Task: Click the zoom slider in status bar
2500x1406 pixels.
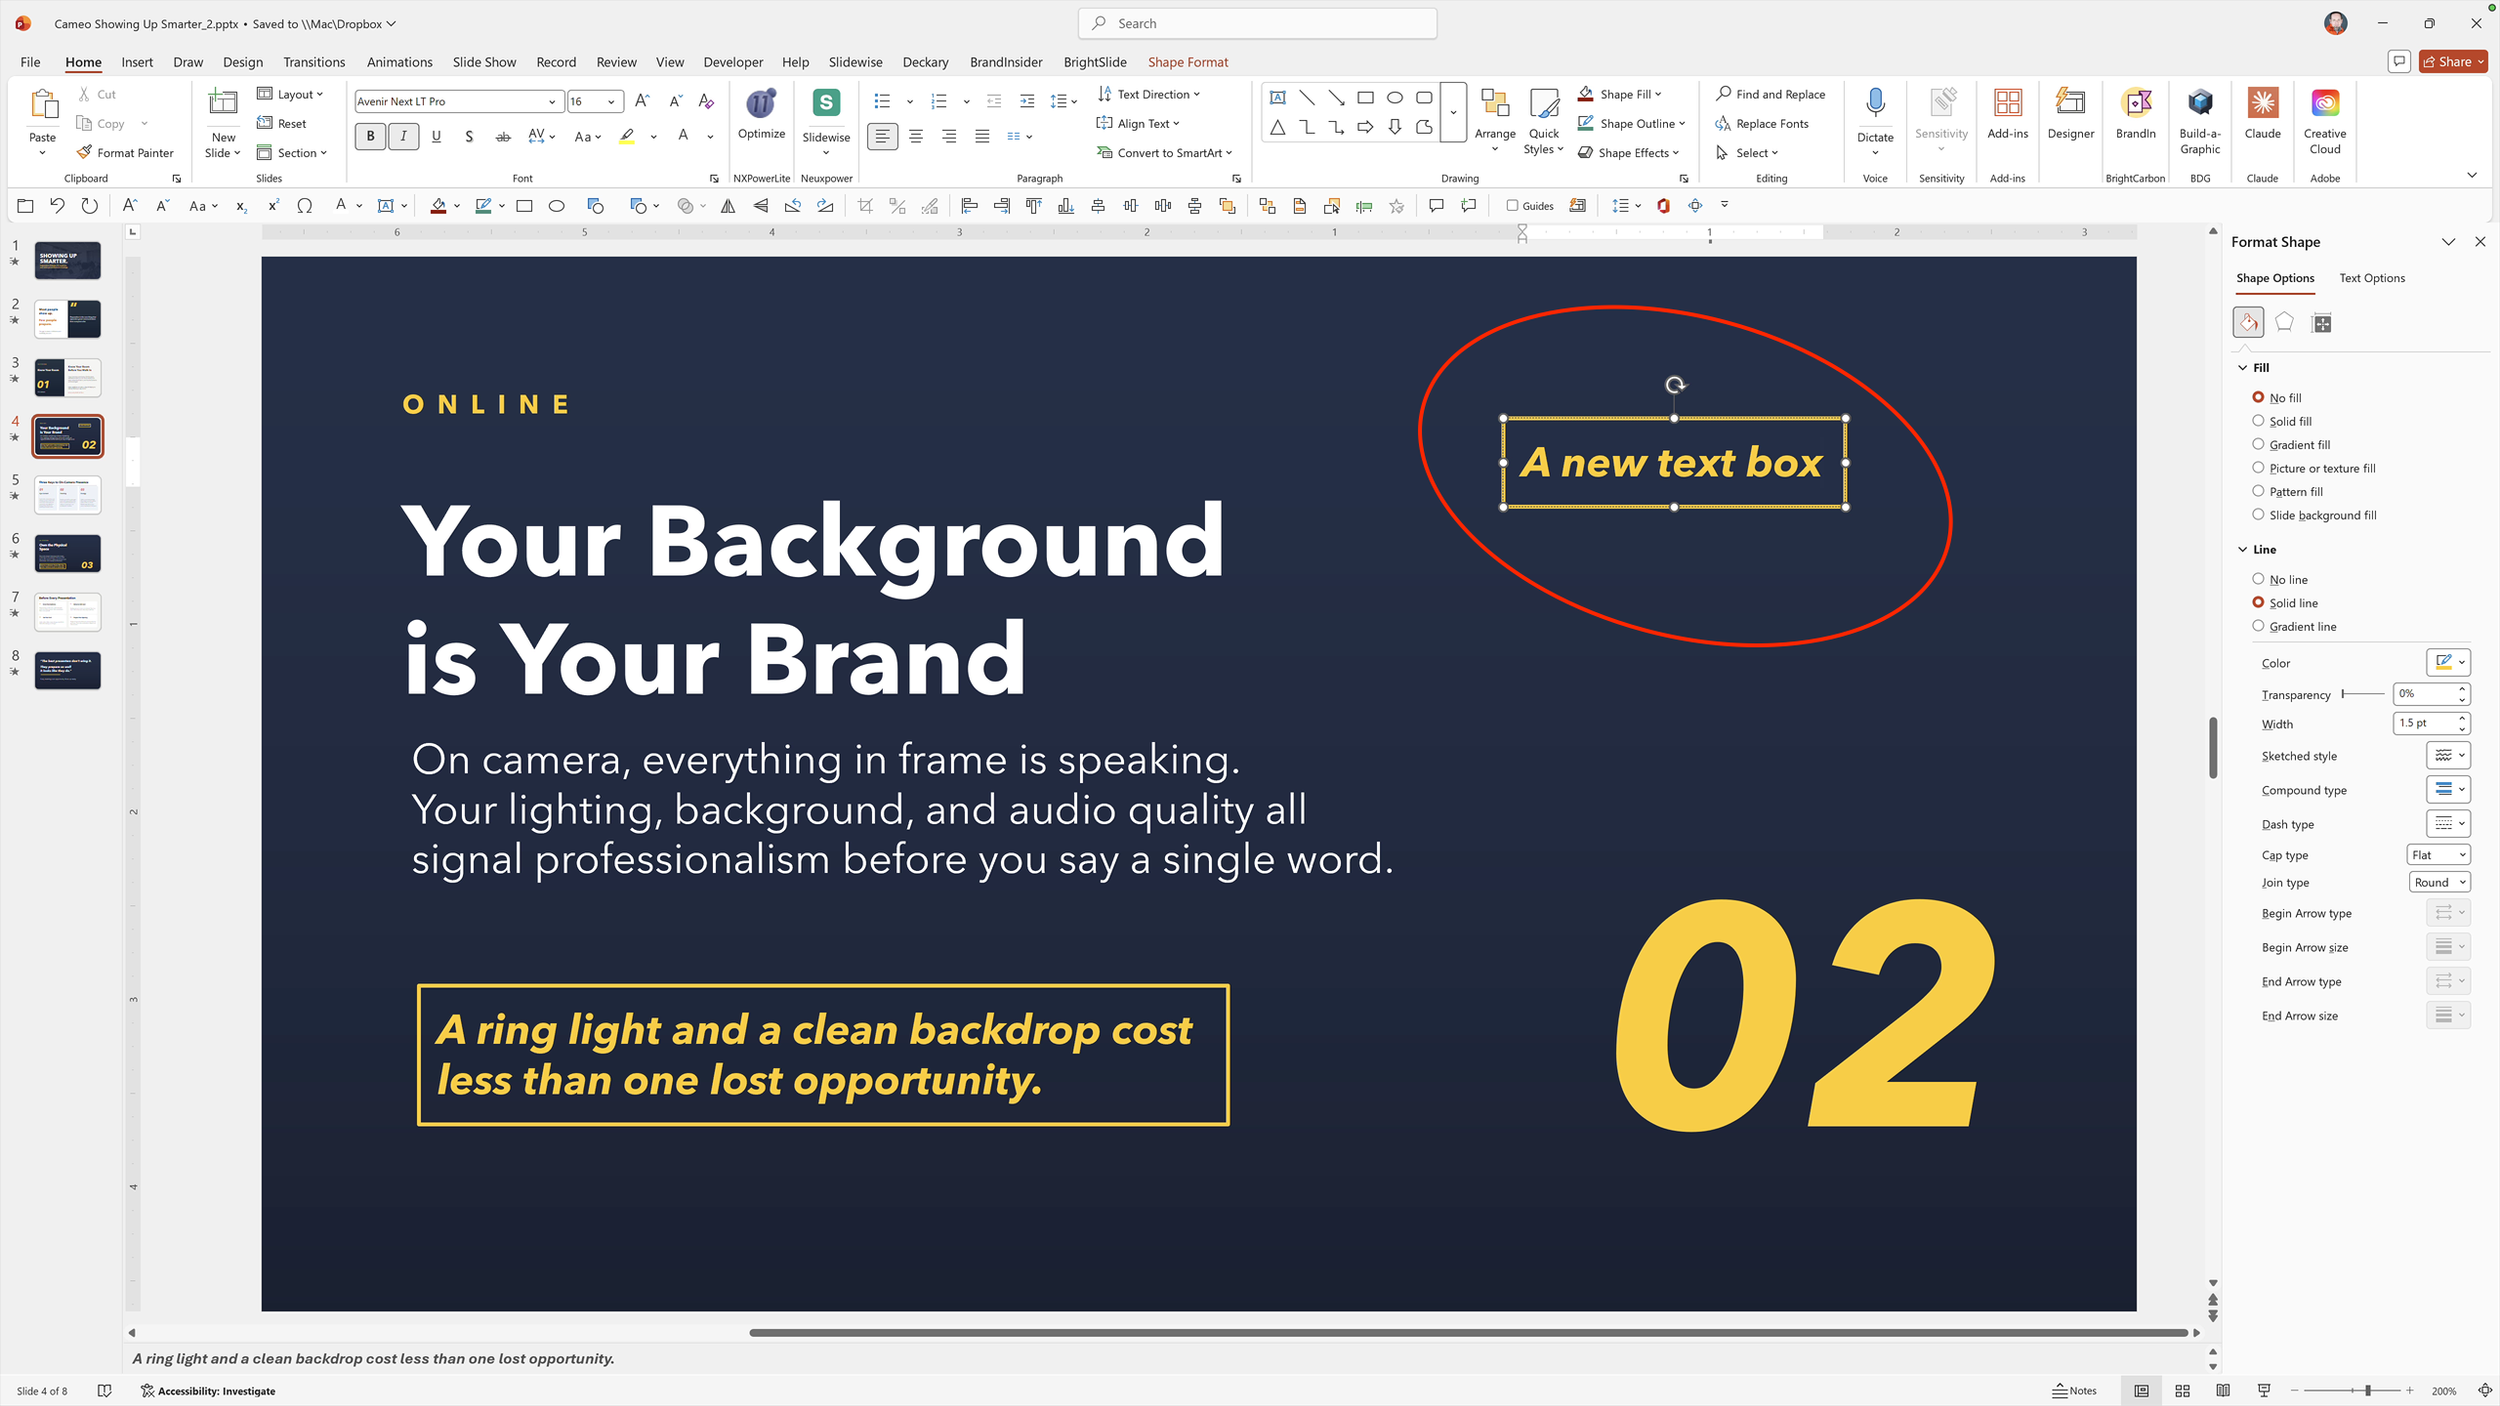Action: tap(2351, 1390)
